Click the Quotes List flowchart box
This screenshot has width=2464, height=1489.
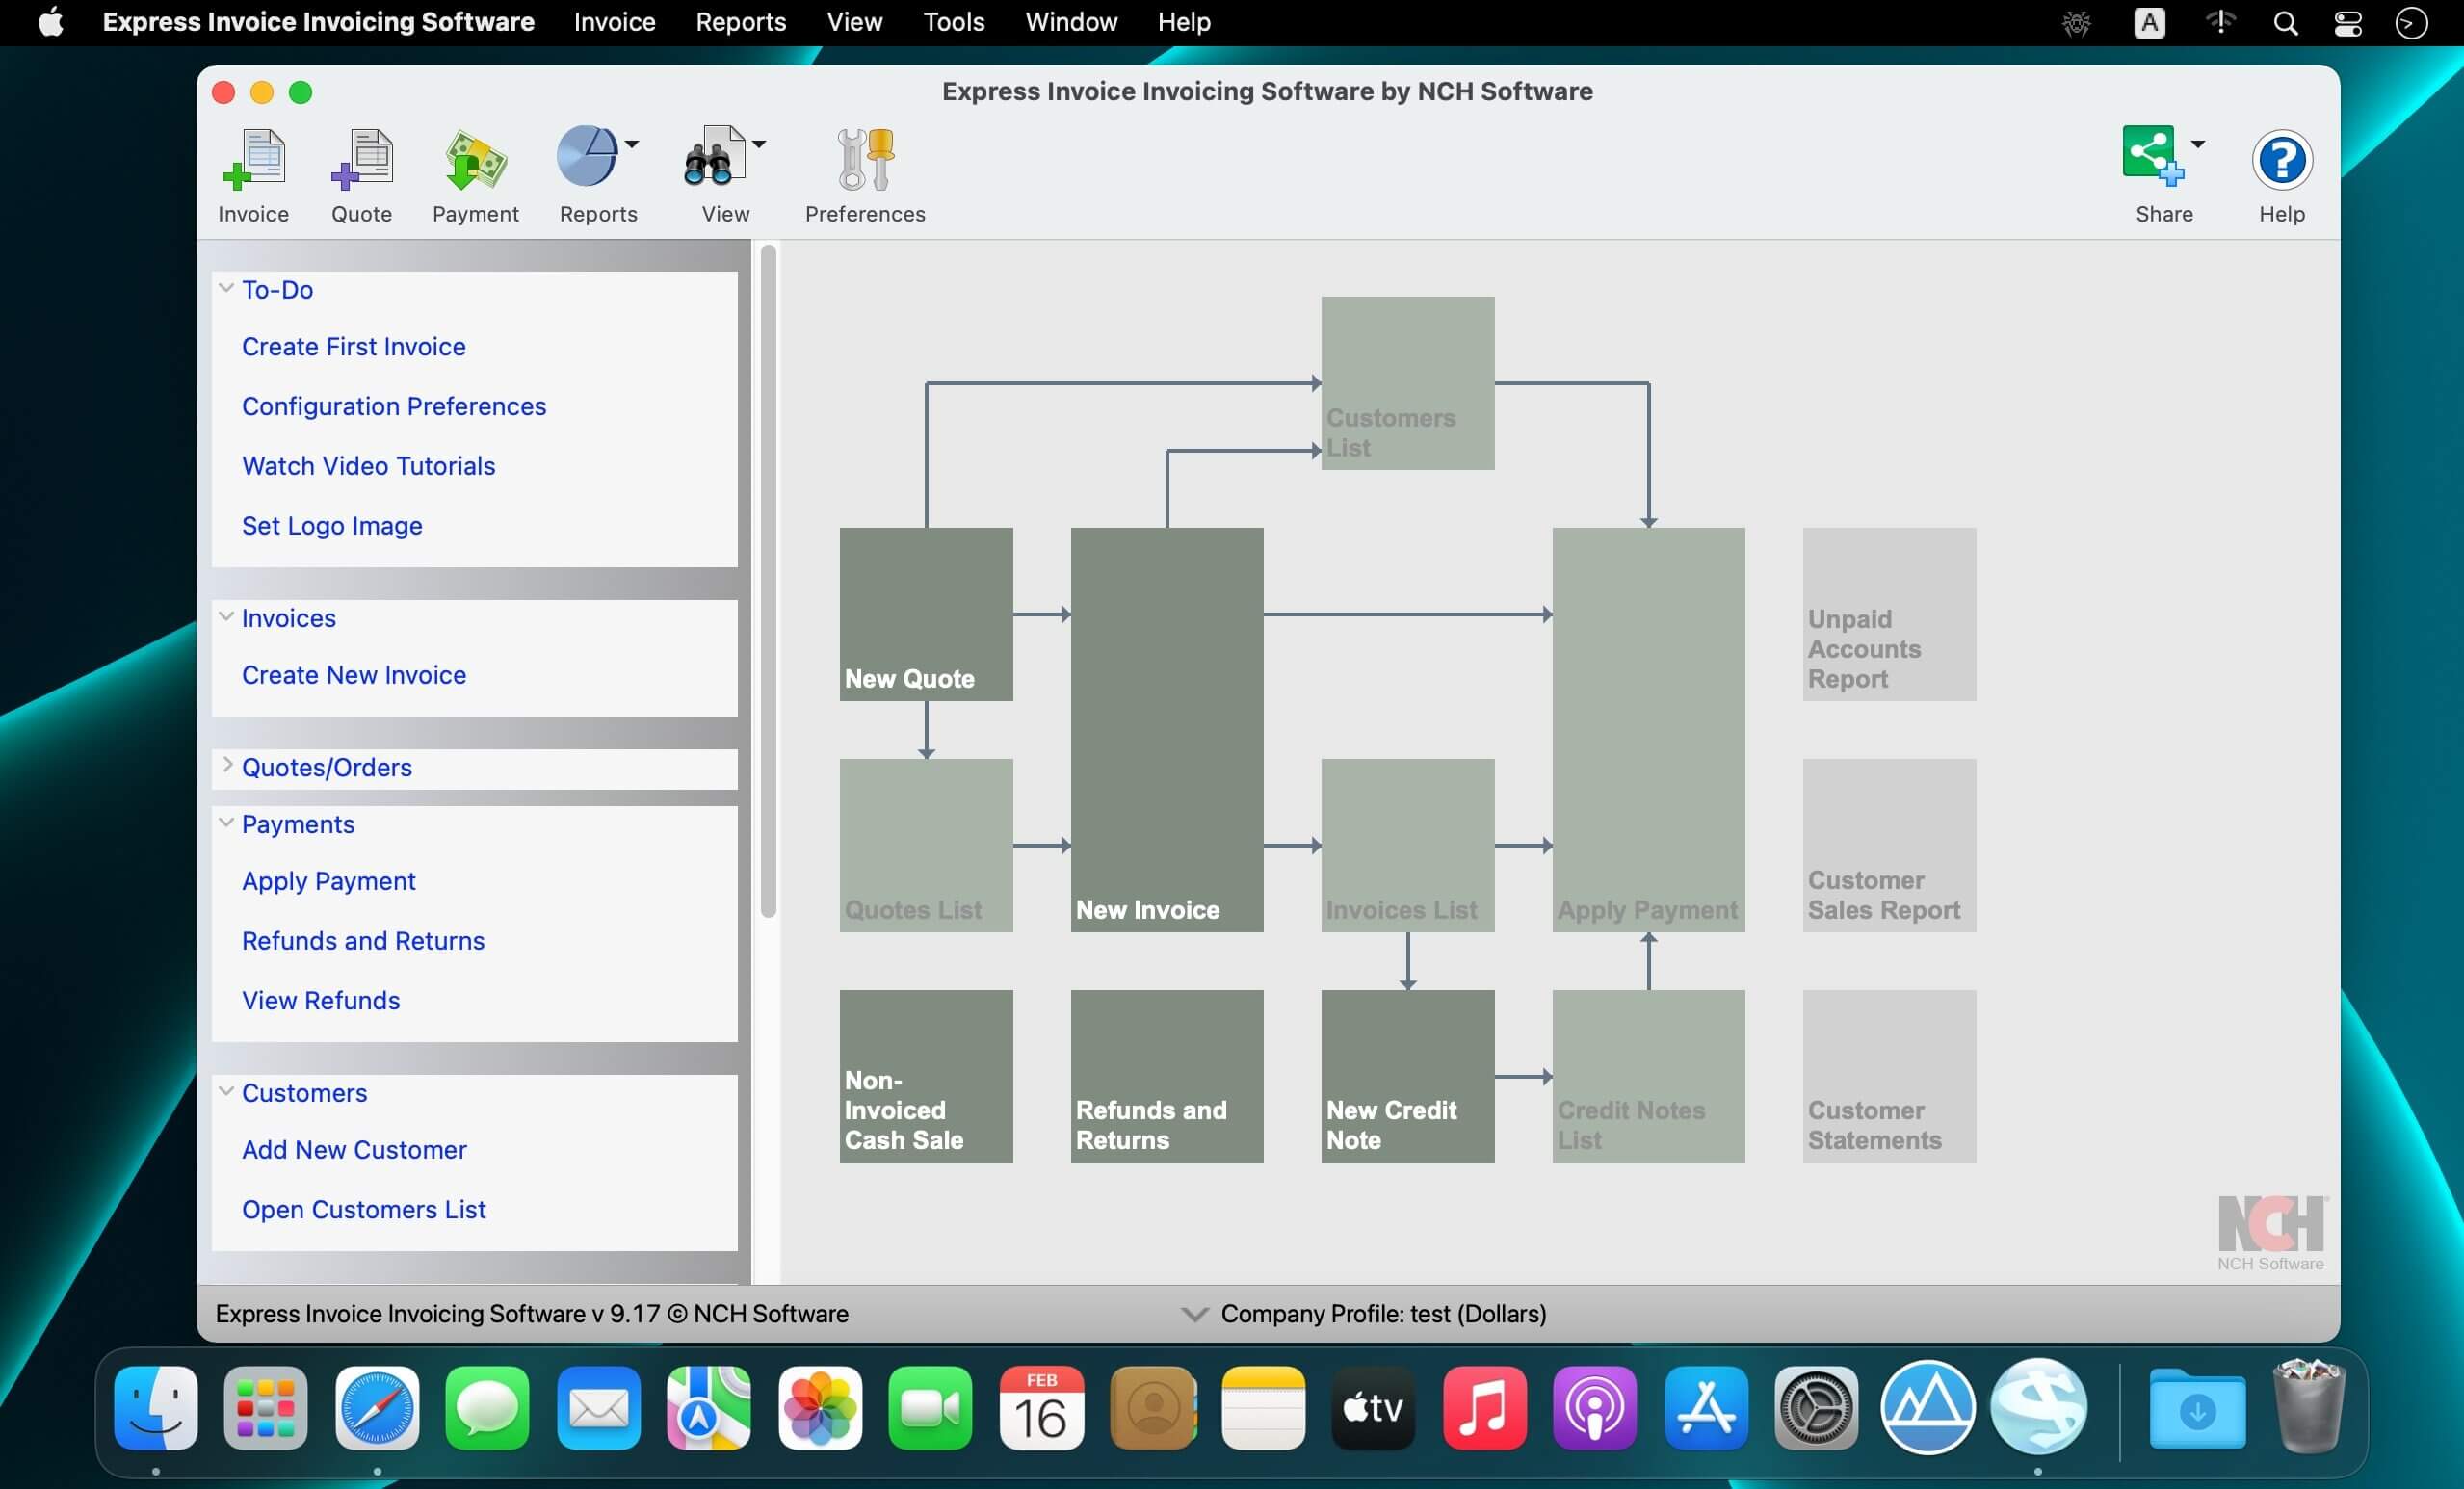tap(926, 845)
